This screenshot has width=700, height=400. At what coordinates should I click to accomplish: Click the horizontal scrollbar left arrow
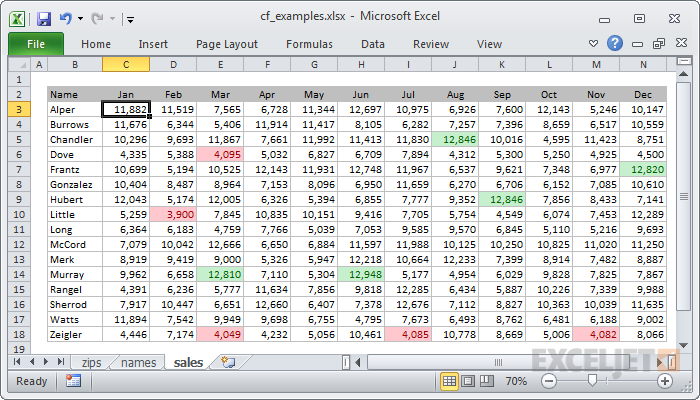pyautogui.click(x=358, y=362)
